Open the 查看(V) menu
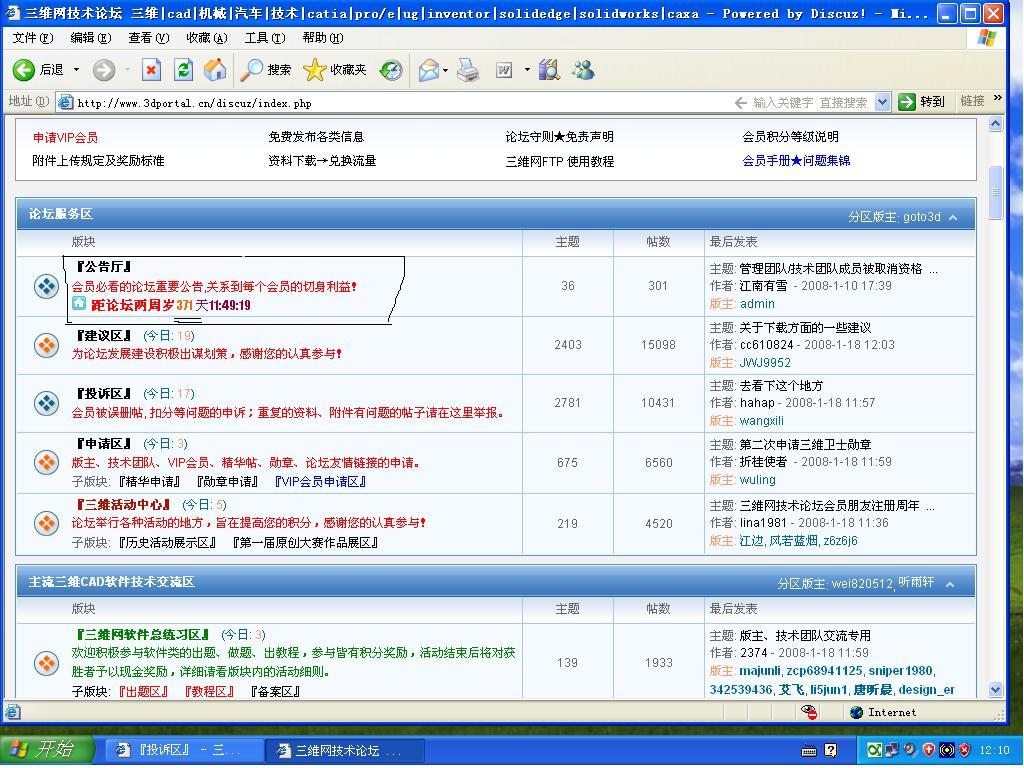 point(149,38)
